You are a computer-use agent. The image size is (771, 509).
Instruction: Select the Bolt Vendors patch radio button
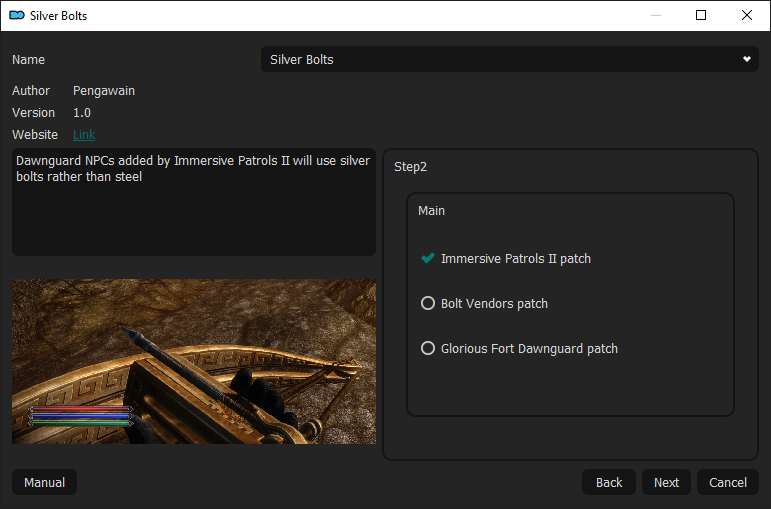[x=428, y=303]
